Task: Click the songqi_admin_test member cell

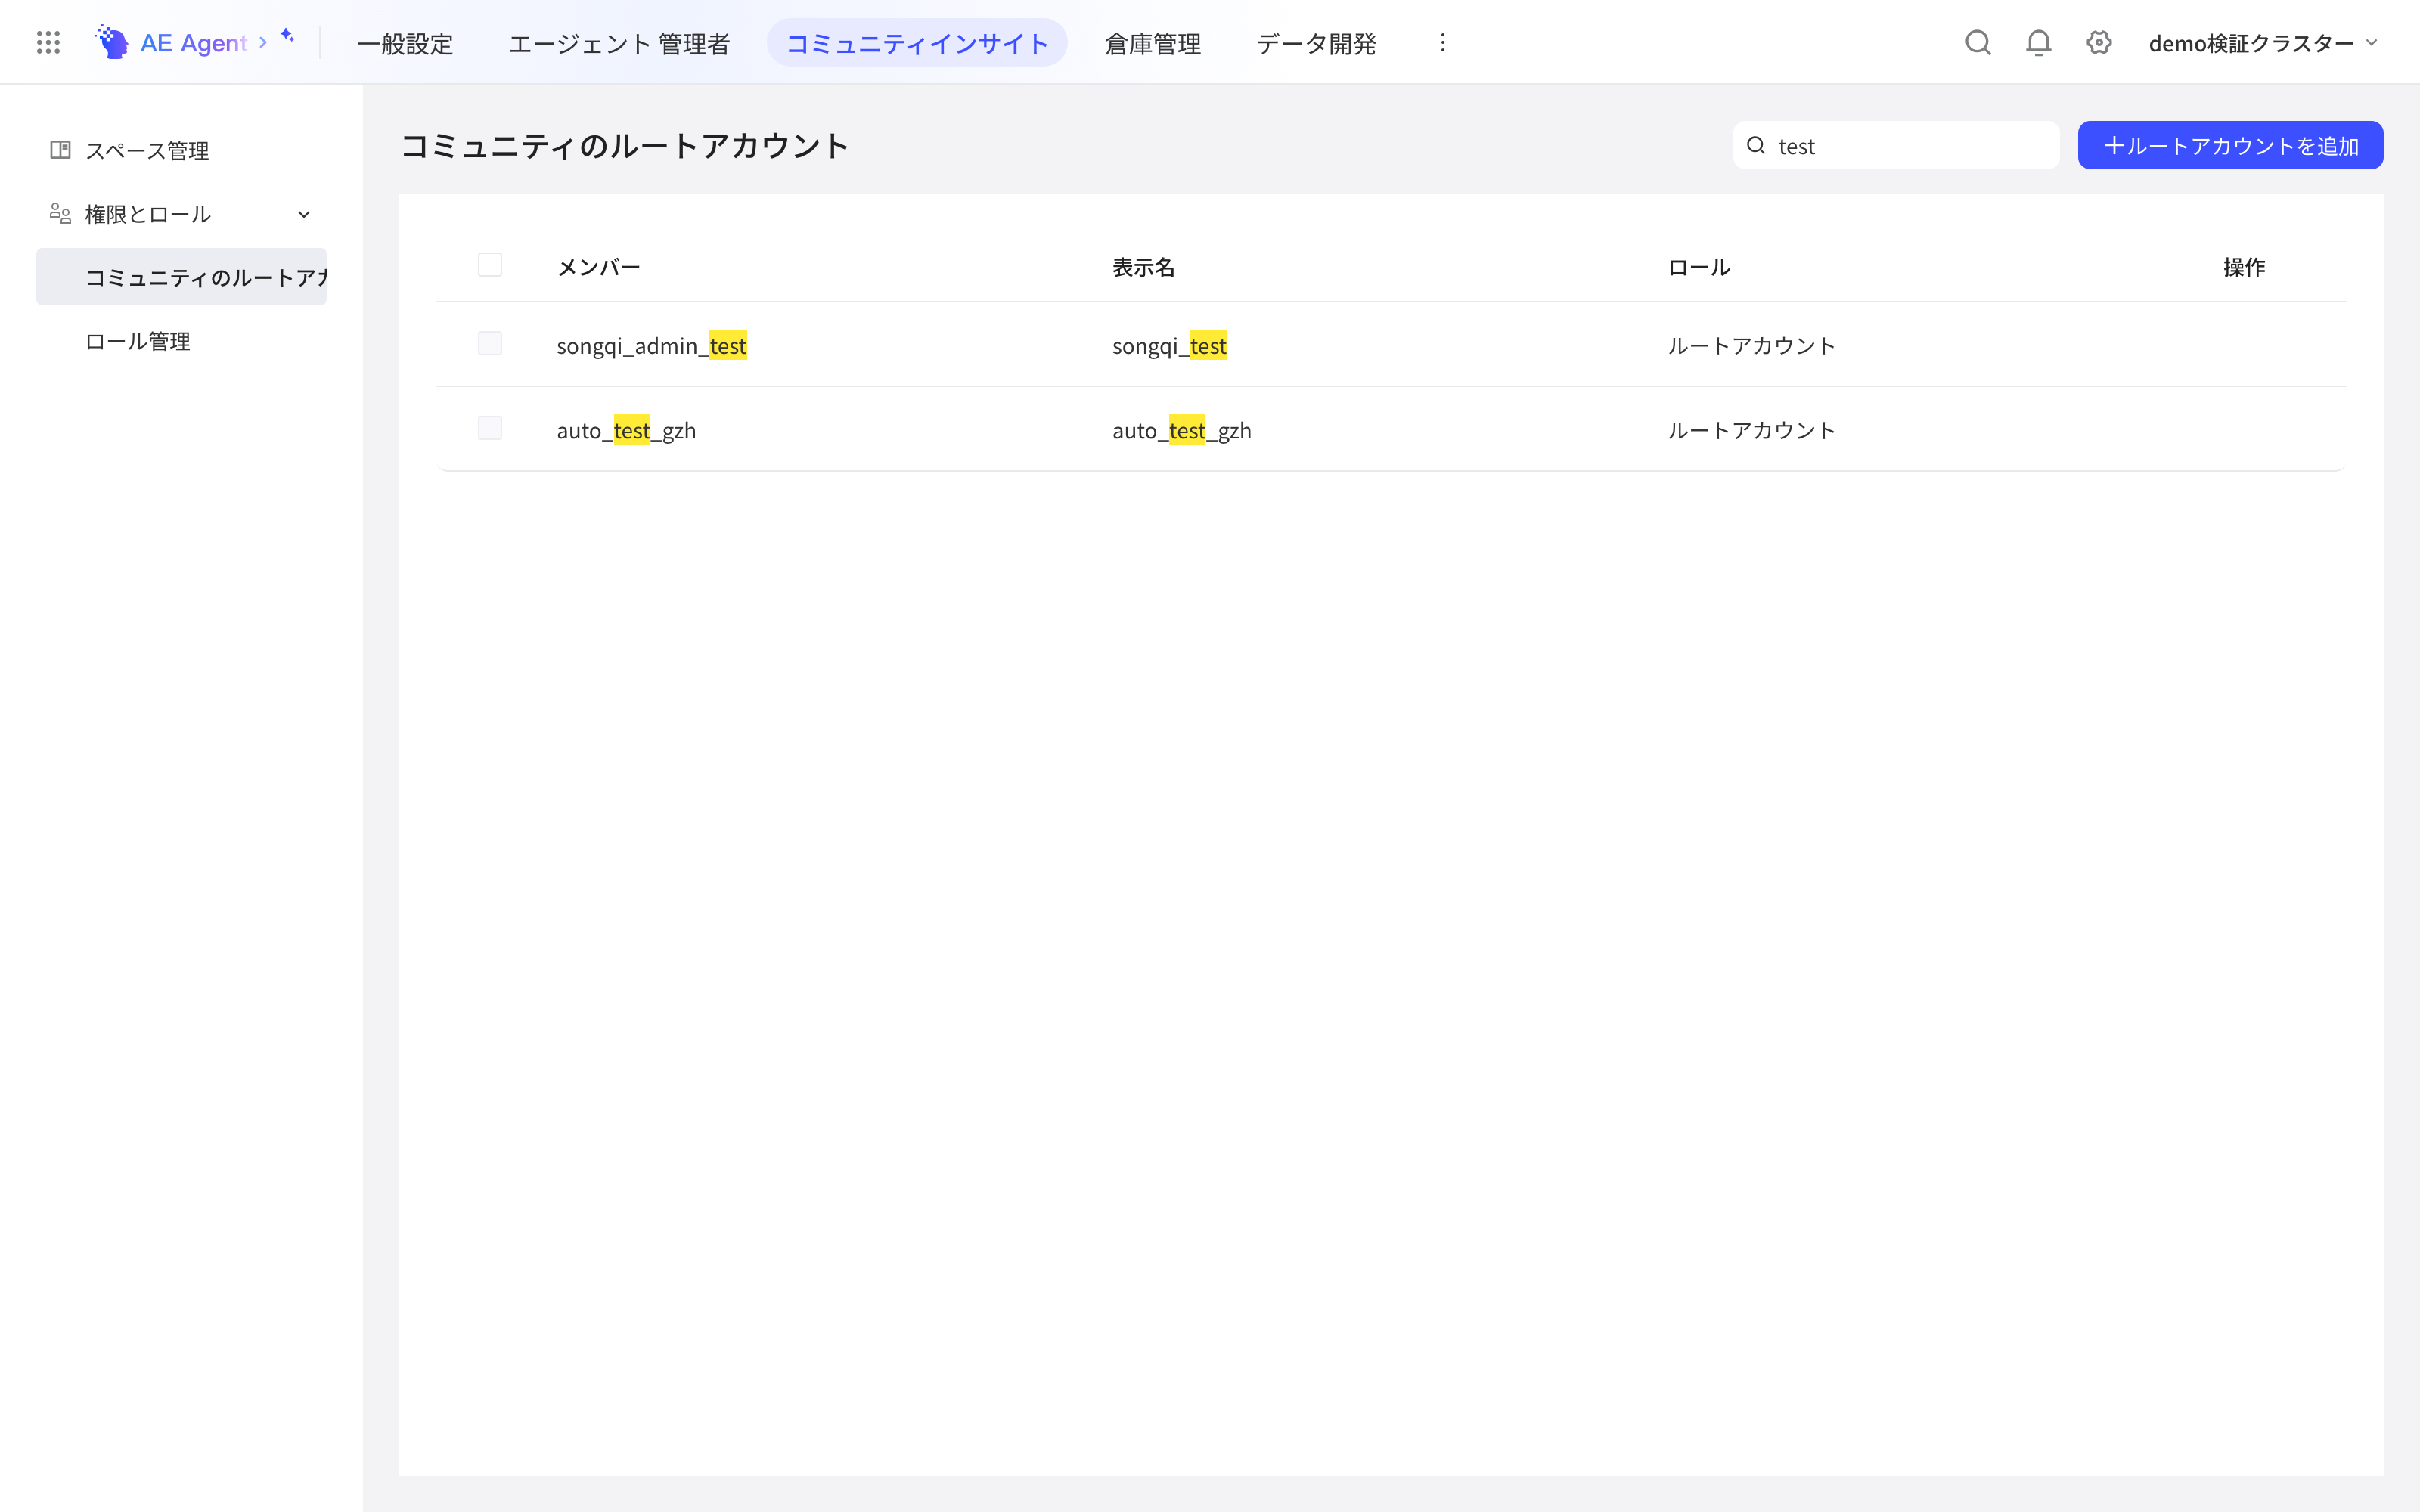Action: click(652, 345)
